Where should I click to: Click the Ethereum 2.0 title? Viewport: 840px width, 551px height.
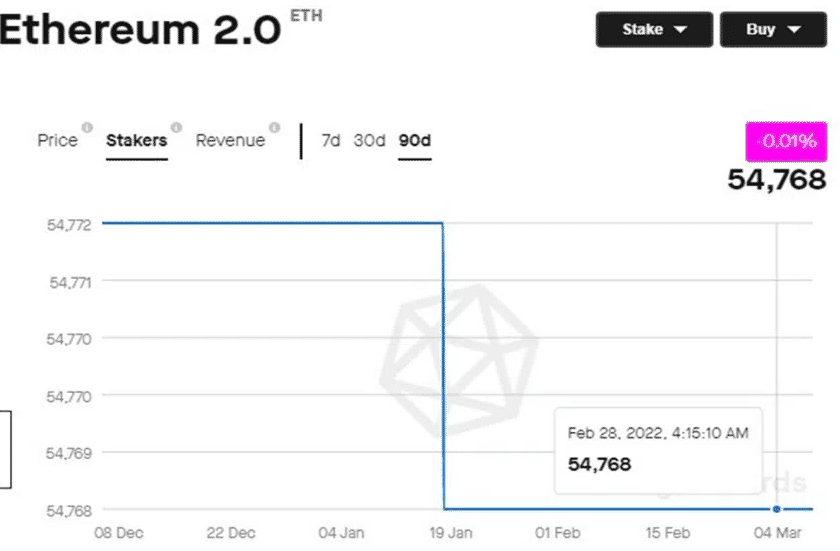coord(140,30)
